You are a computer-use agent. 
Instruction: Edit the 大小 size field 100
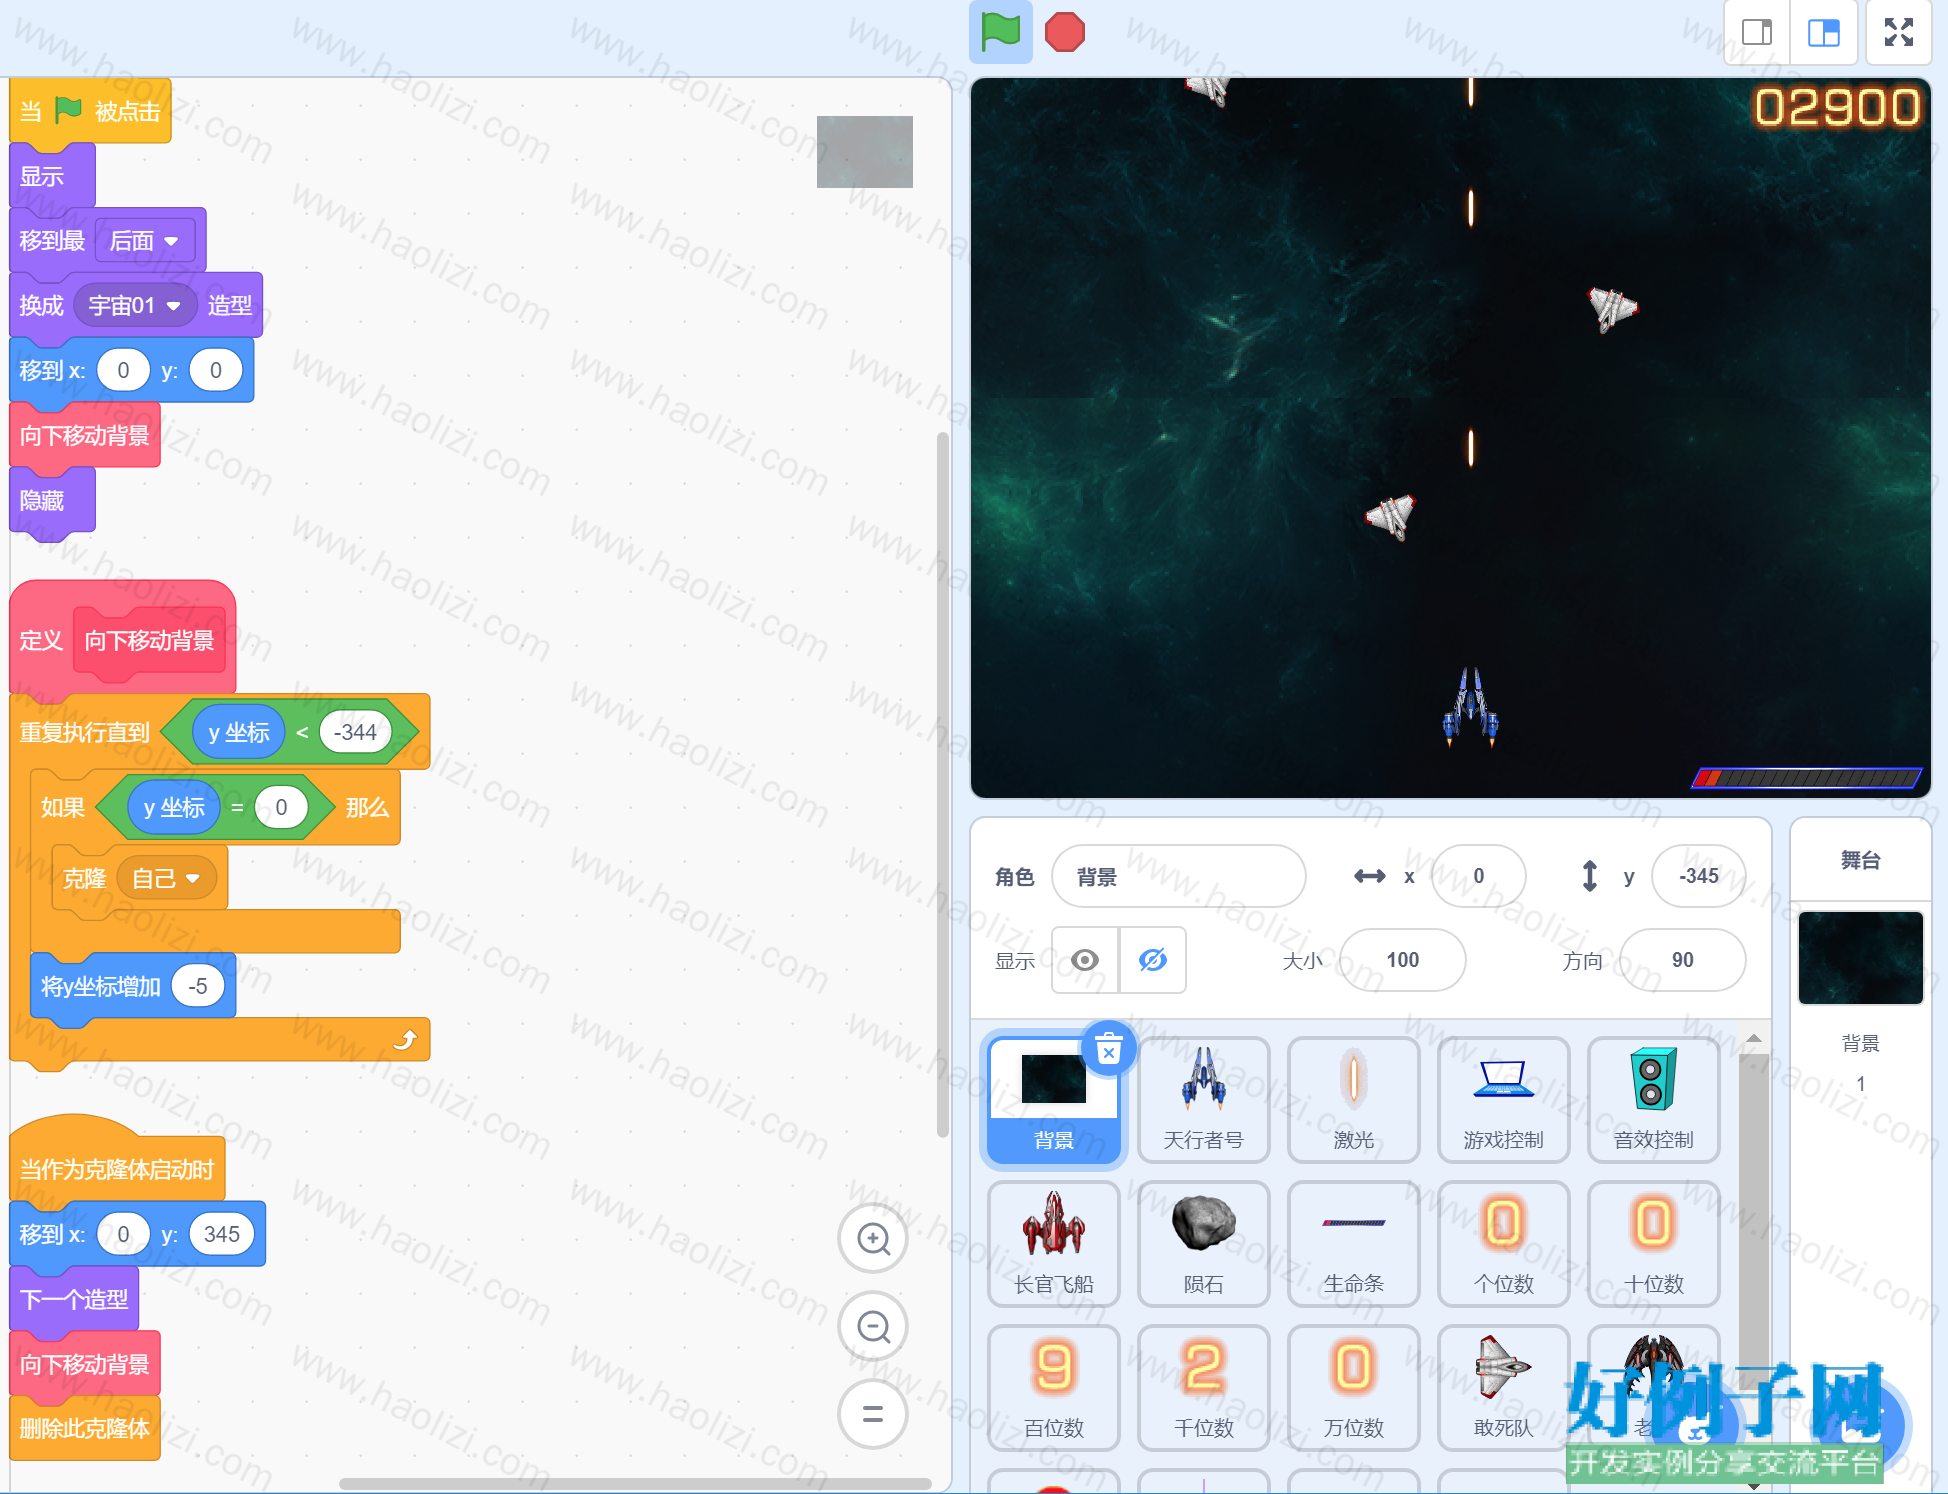1402,960
